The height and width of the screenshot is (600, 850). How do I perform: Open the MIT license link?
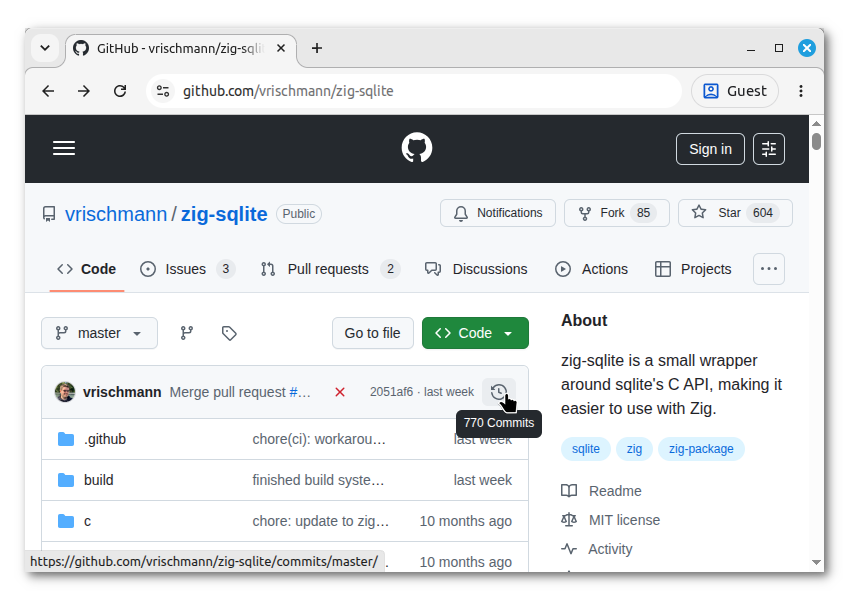tap(624, 520)
